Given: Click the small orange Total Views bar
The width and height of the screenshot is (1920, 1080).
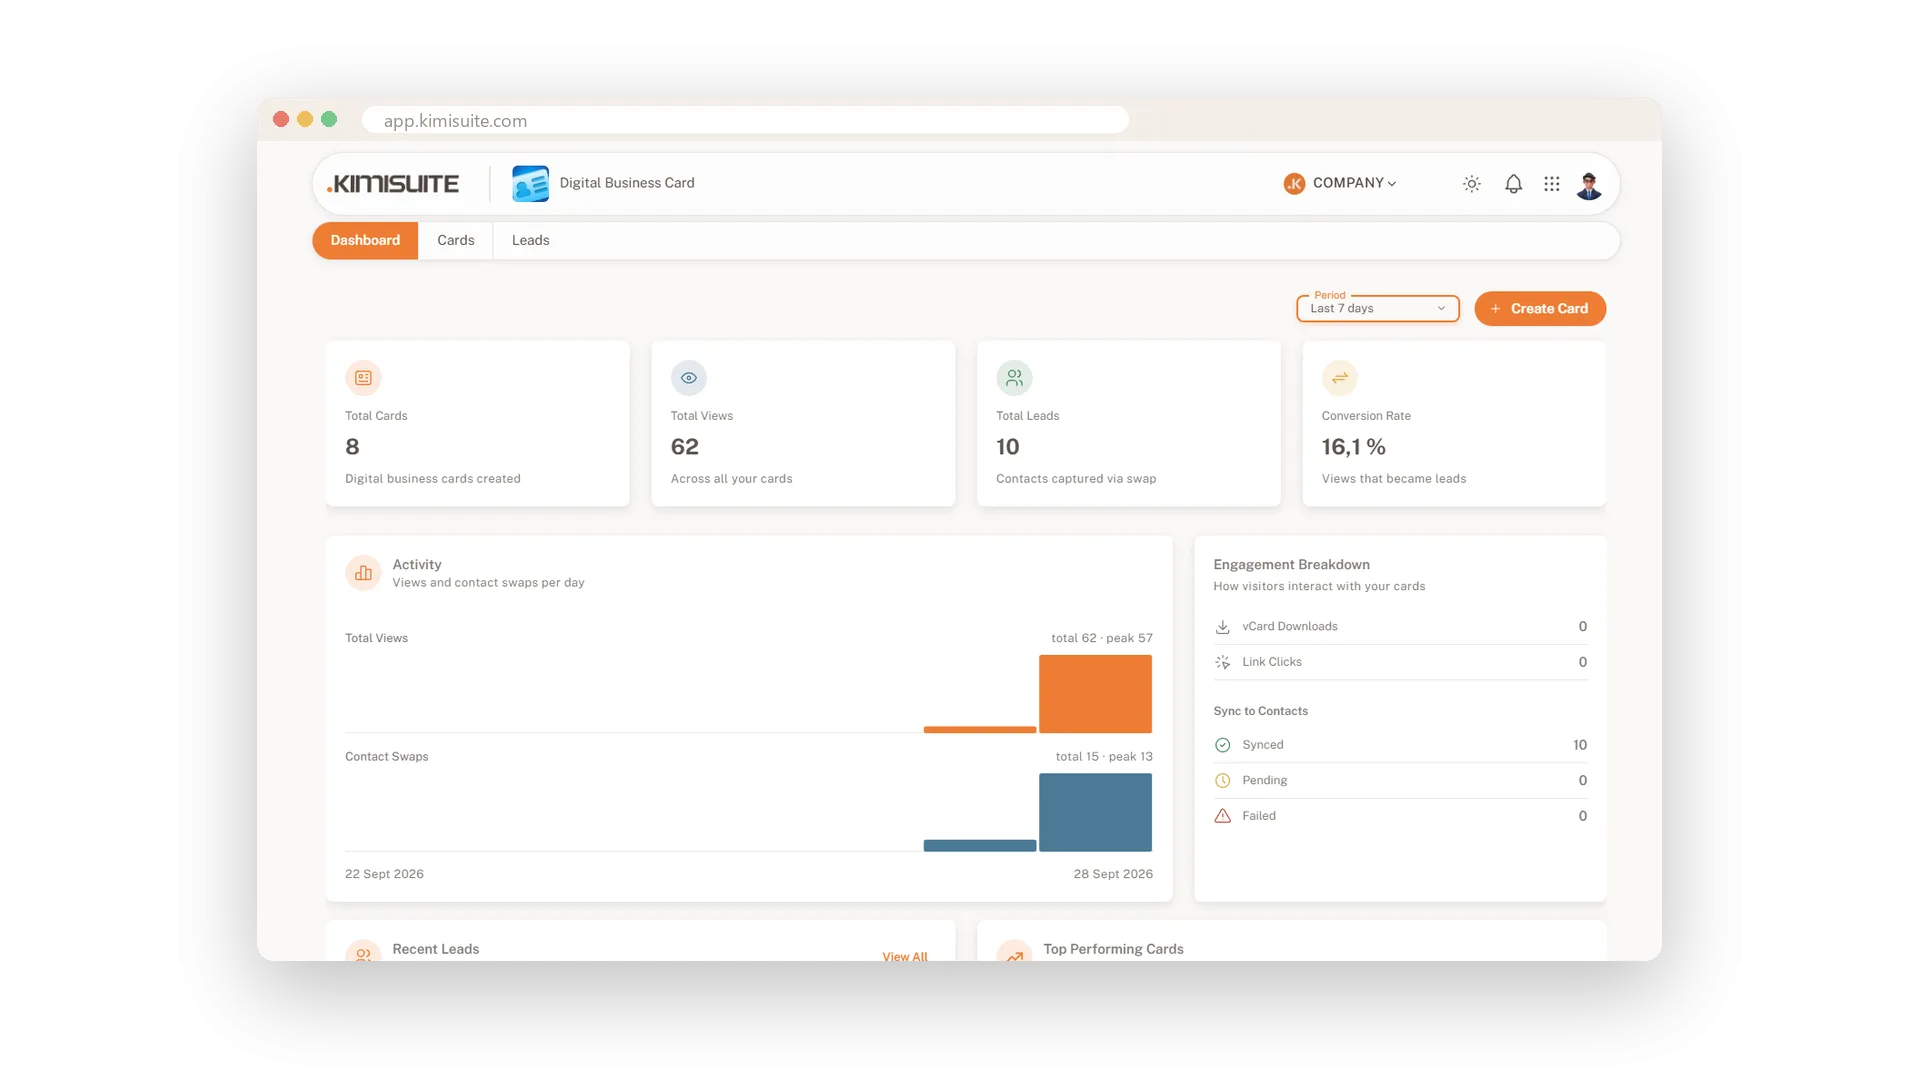Looking at the screenshot, I should (980, 730).
